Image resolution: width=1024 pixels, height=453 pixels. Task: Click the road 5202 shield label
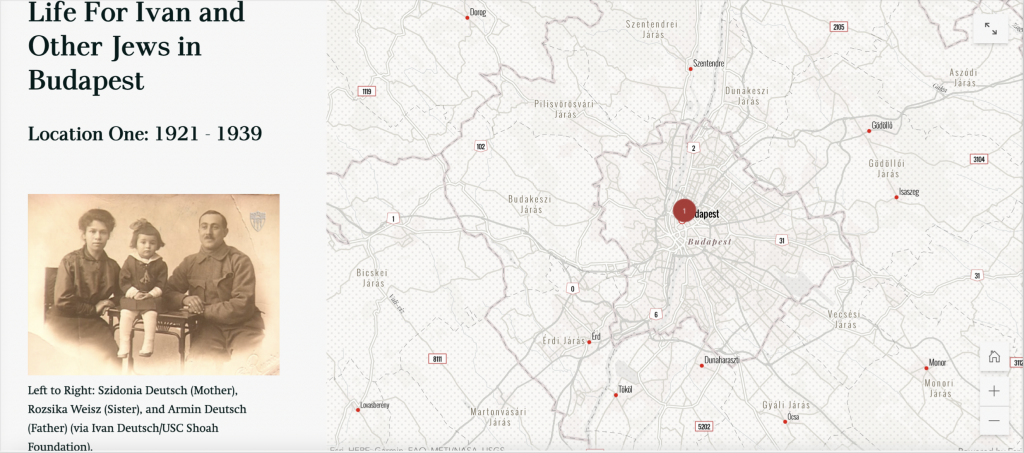tap(705, 426)
